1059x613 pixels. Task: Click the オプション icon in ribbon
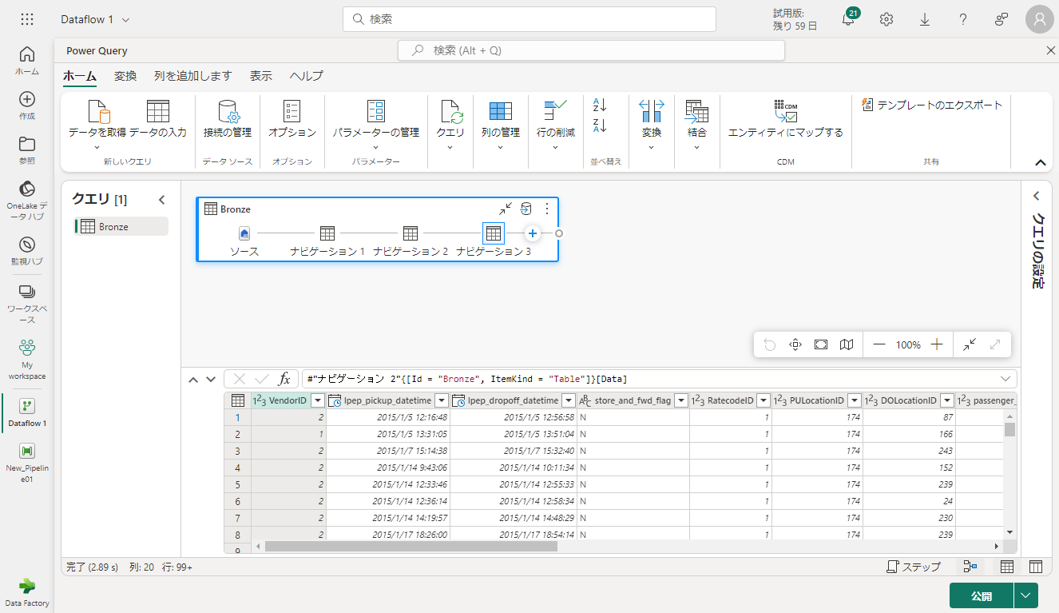(292, 112)
